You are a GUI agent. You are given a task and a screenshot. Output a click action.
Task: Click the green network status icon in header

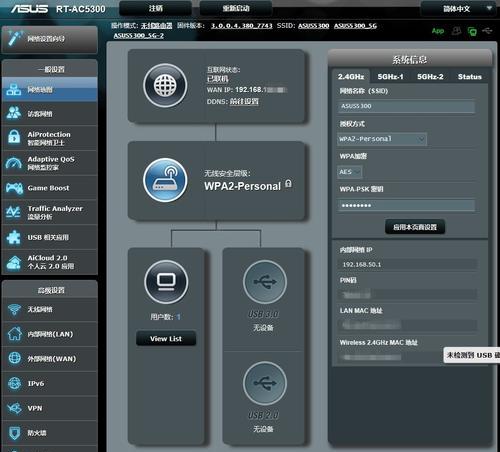click(x=472, y=31)
